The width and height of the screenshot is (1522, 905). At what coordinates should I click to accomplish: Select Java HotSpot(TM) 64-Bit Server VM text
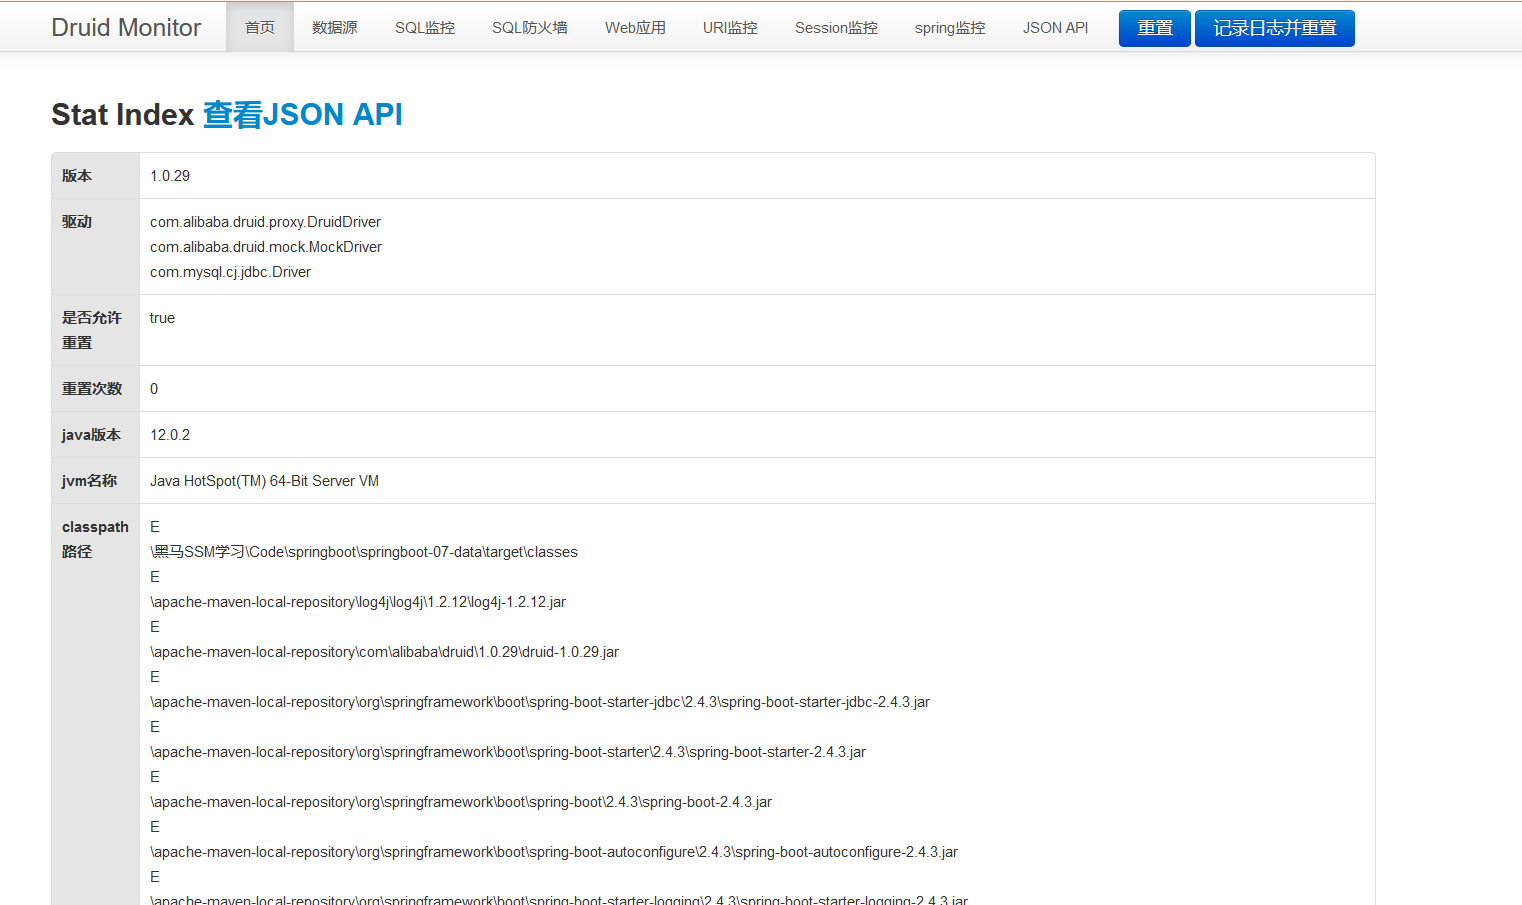[x=264, y=481]
